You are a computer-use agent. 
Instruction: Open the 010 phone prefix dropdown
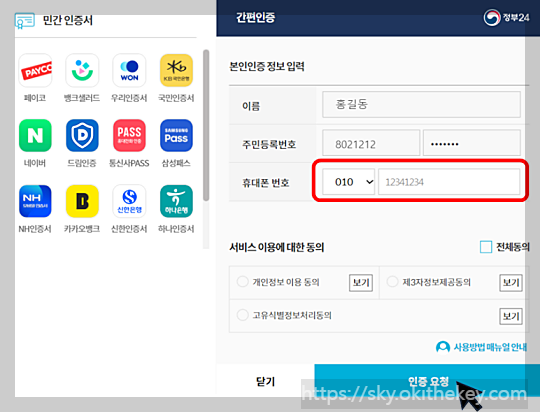(x=349, y=182)
